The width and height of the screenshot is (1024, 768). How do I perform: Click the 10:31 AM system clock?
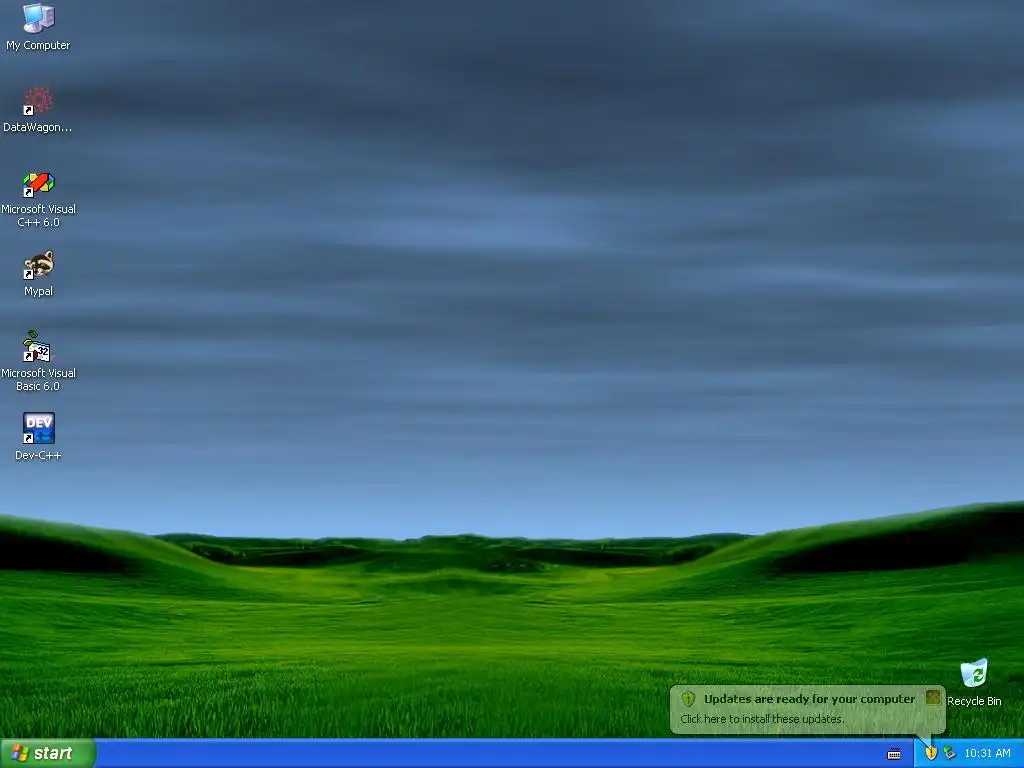click(987, 753)
